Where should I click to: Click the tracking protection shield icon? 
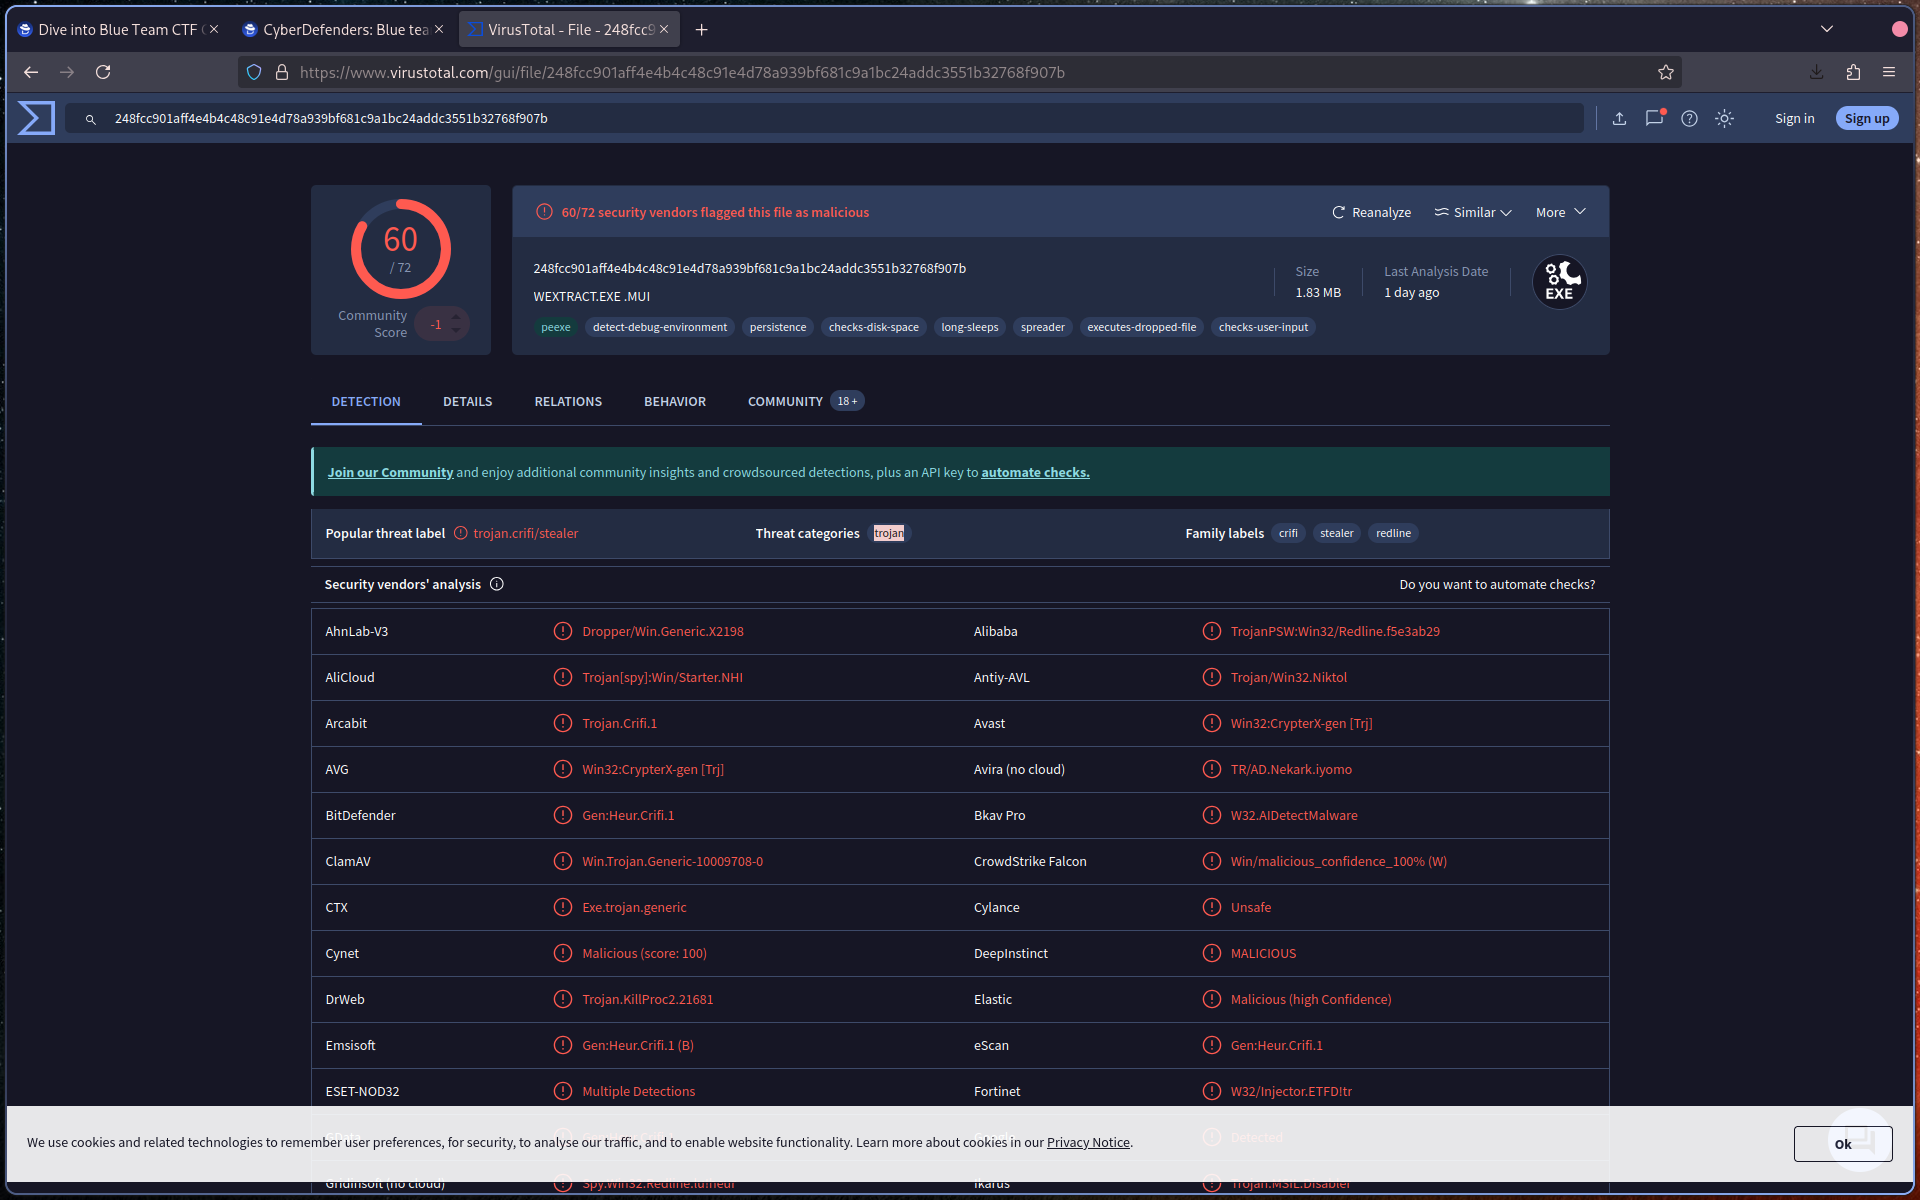click(254, 72)
